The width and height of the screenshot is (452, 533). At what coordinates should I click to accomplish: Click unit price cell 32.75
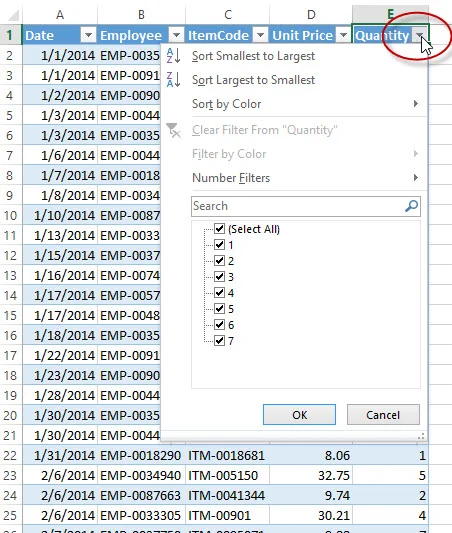tap(311, 475)
